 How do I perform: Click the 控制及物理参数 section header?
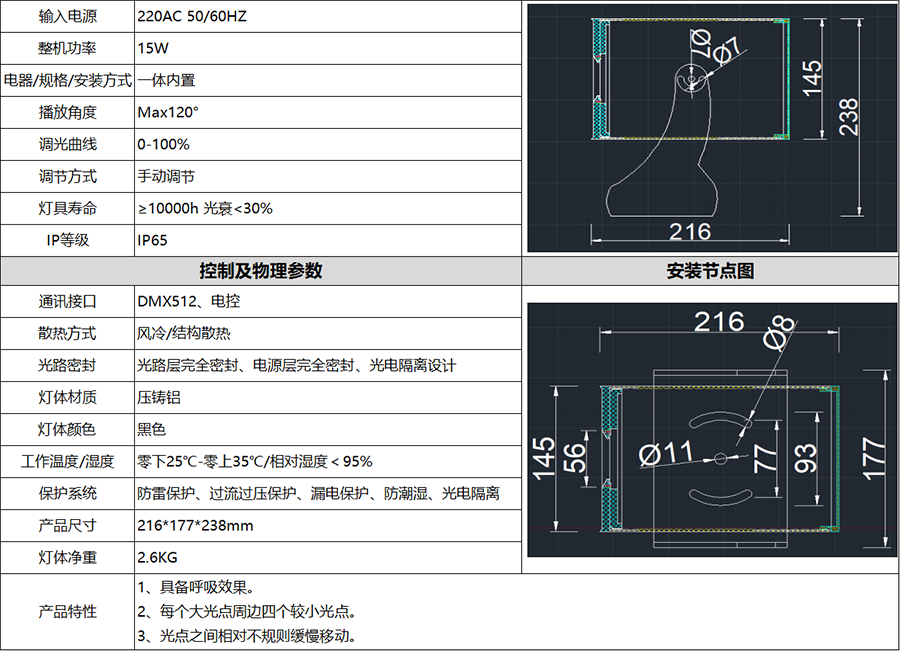261,271
